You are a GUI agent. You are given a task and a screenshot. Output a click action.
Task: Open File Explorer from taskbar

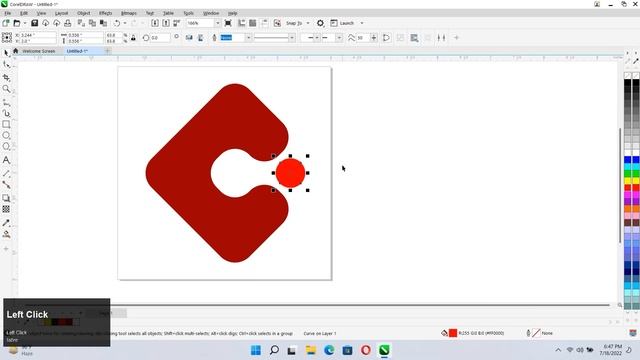(311, 350)
